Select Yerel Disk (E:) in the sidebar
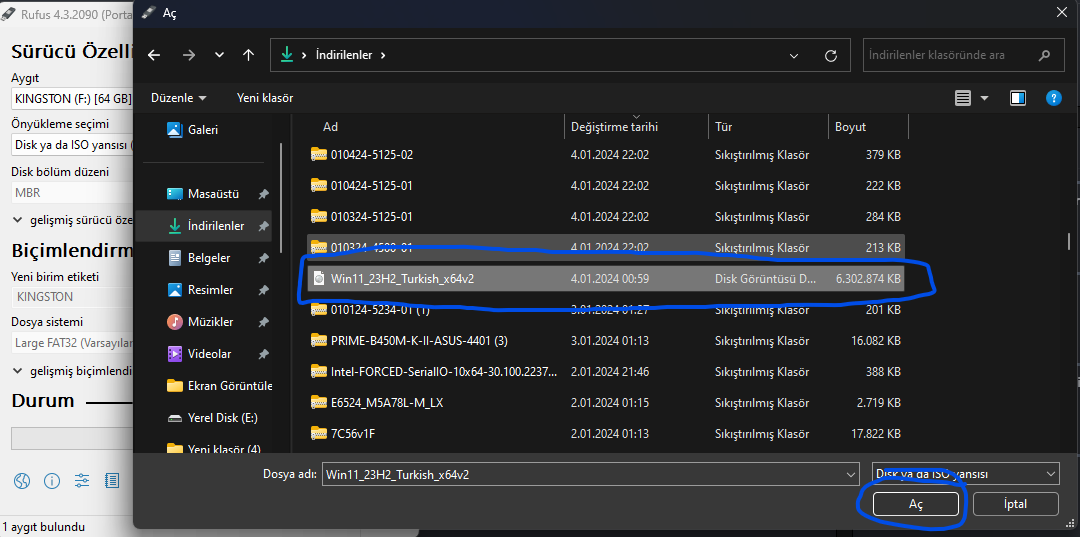The image size is (1080, 537). click(x=222, y=418)
